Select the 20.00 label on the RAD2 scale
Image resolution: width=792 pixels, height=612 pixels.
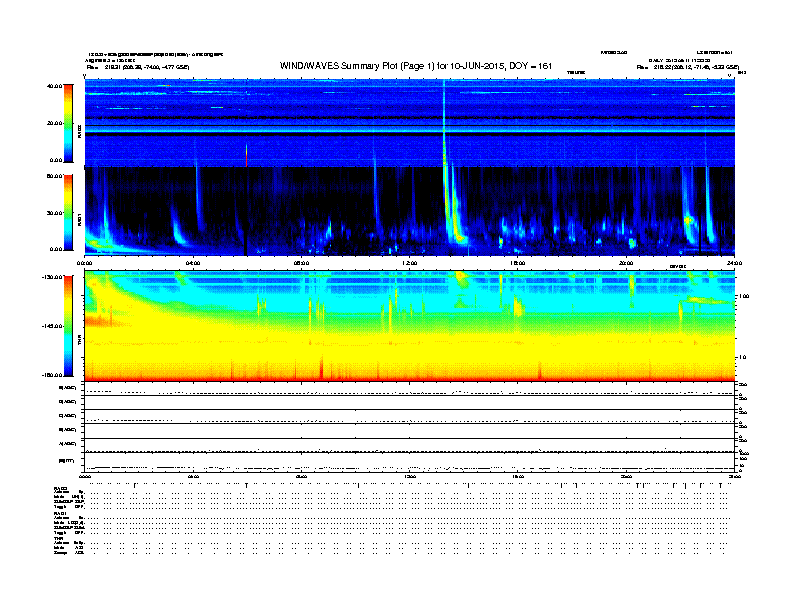point(54,123)
